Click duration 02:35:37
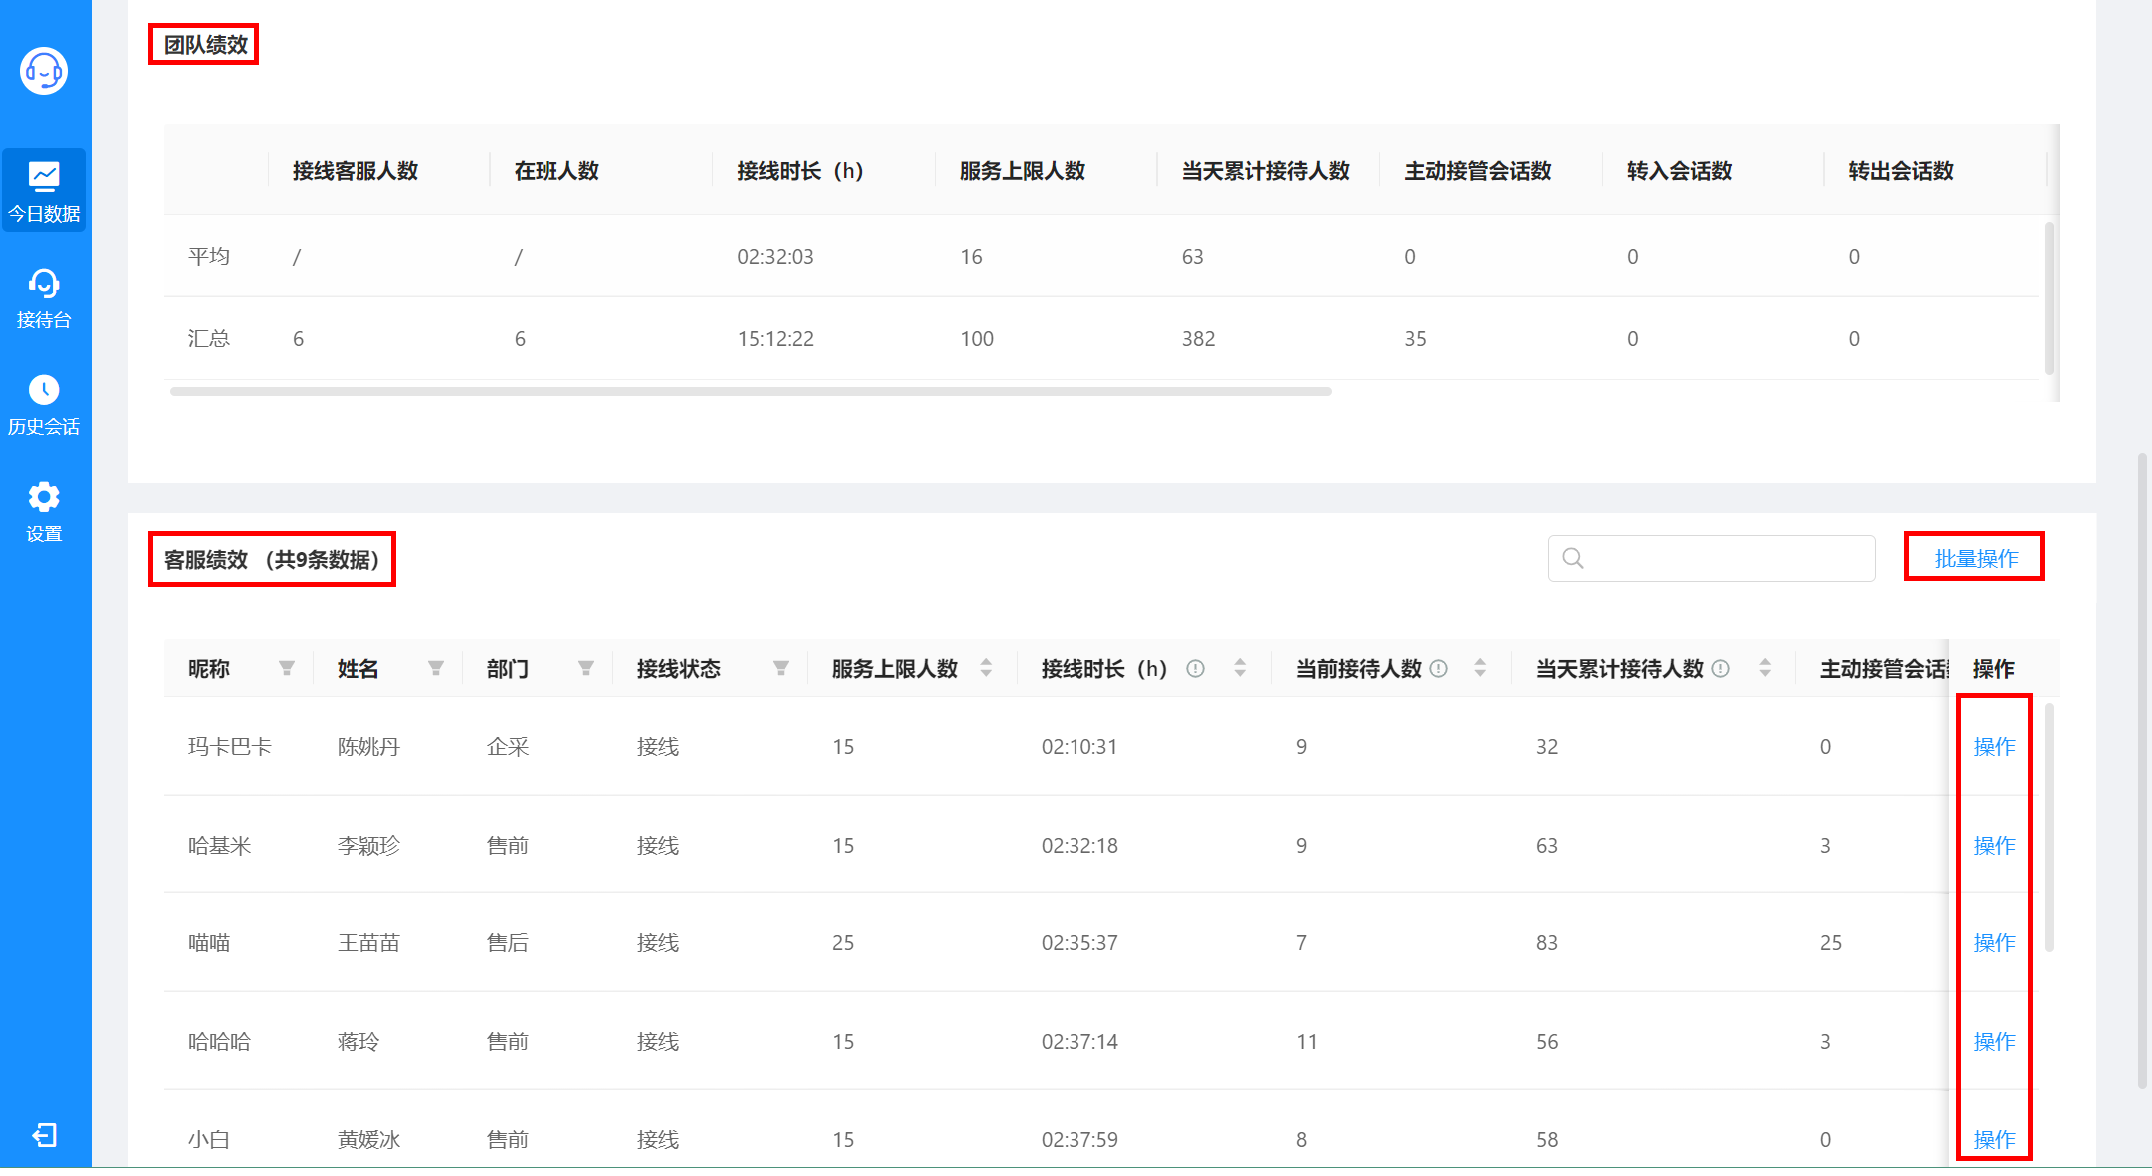This screenshot has height=1176, width=2152. coord(1080,942)
